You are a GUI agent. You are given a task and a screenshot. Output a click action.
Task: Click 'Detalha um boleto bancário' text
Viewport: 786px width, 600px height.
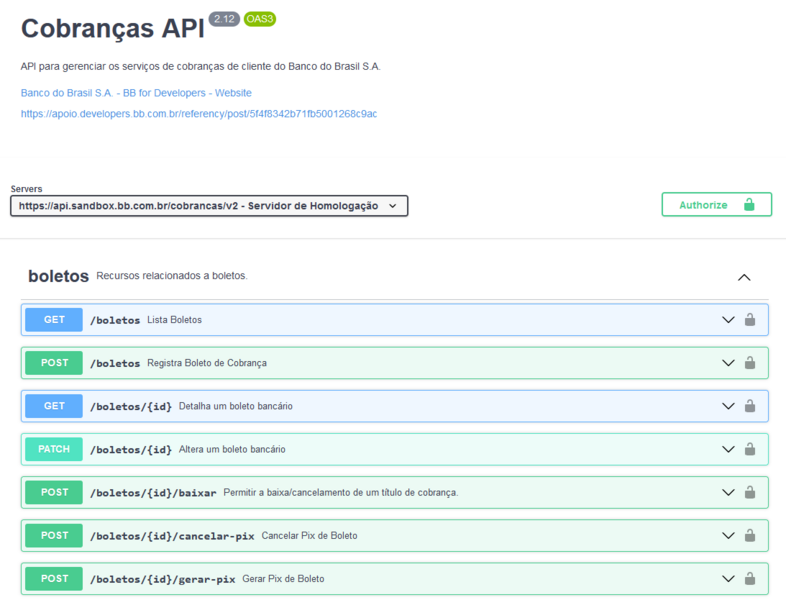point(236,406)
